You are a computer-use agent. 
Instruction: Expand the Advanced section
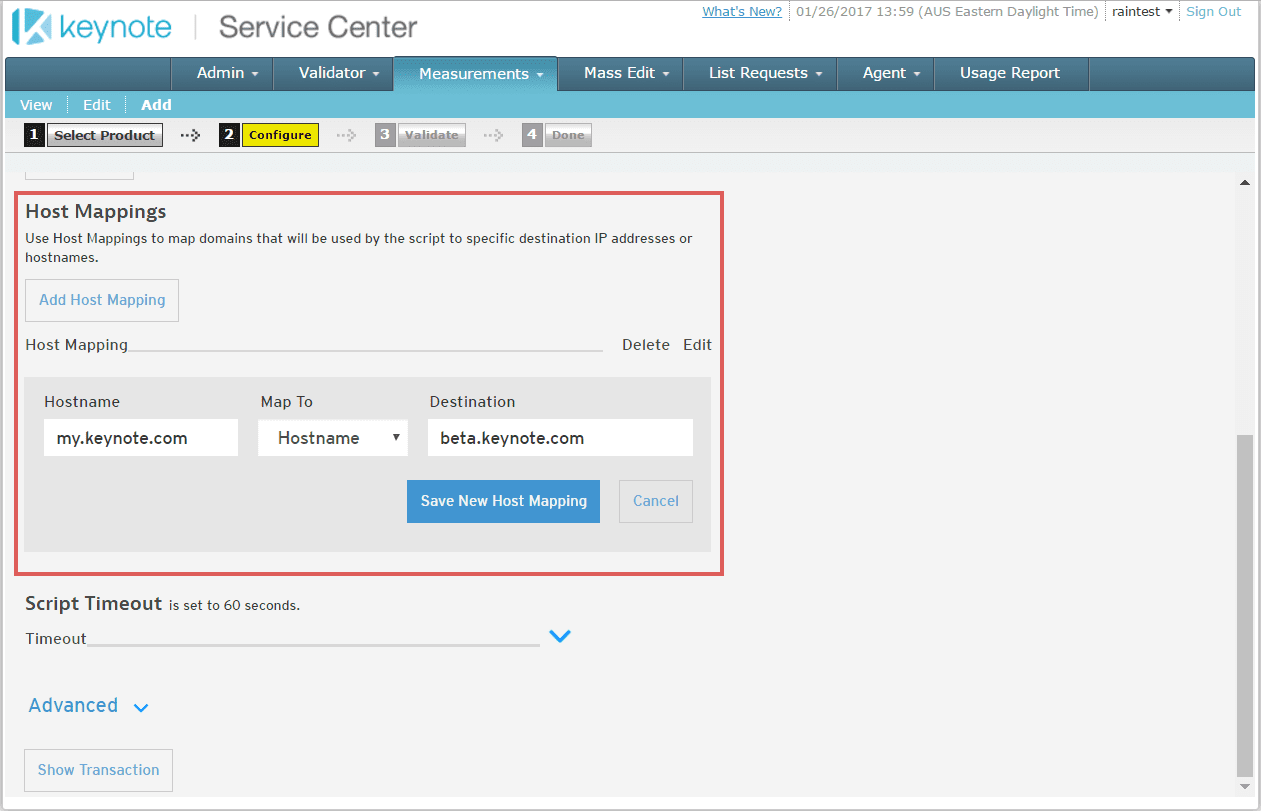88,706
